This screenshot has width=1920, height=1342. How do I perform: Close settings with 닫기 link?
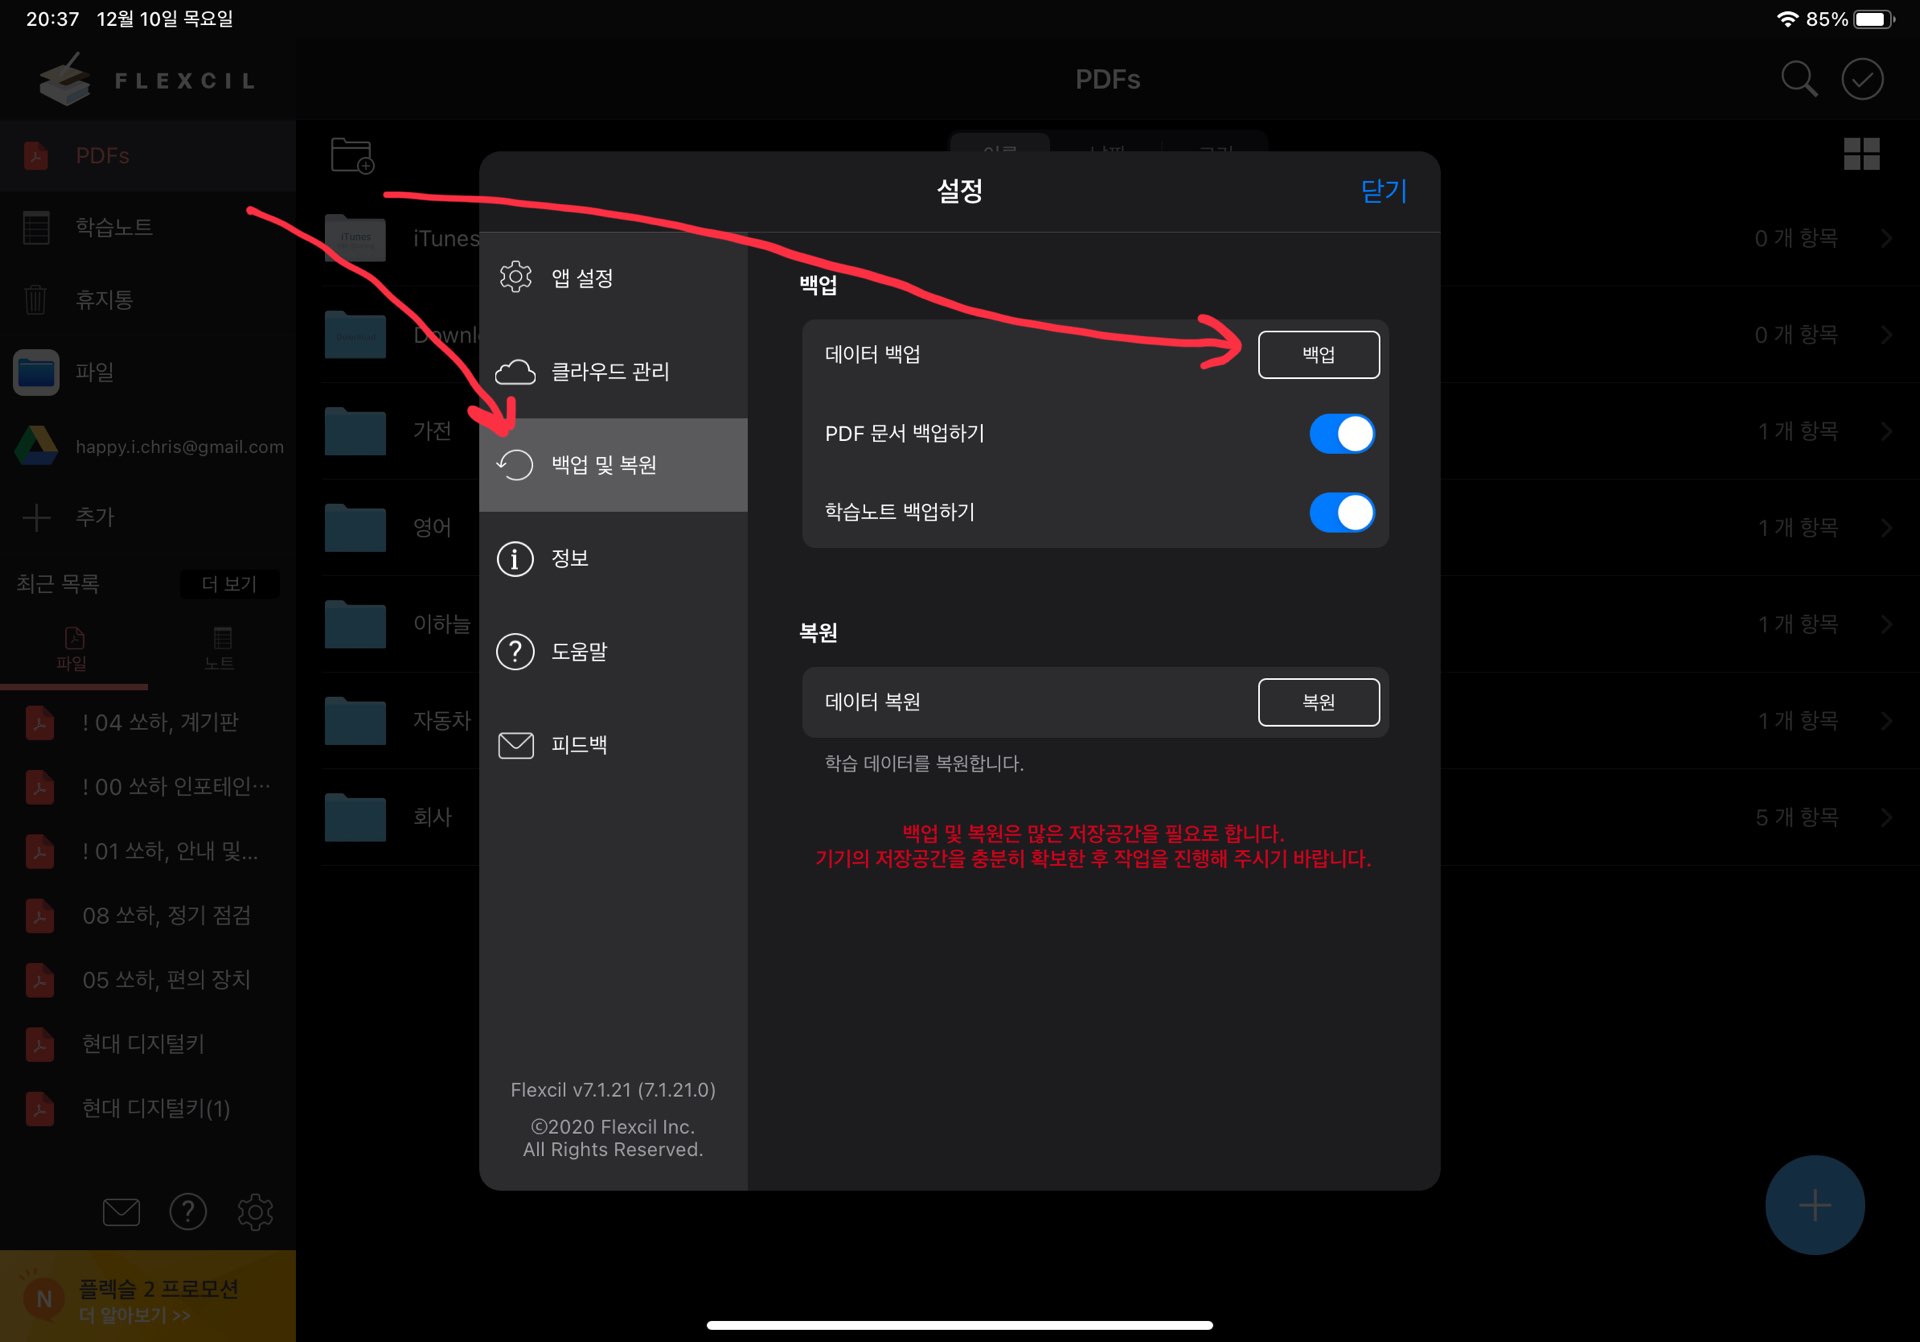click(x=1383, y=191)
